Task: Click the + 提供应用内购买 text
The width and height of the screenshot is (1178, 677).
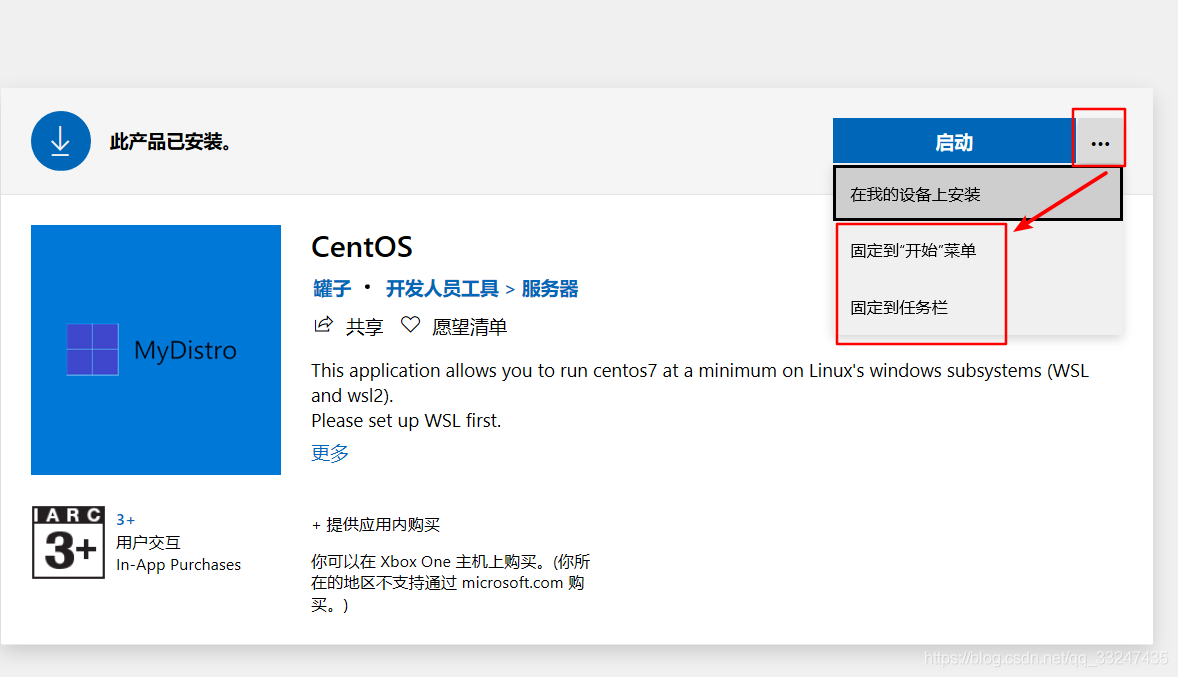Action: (x=376, y=524)
